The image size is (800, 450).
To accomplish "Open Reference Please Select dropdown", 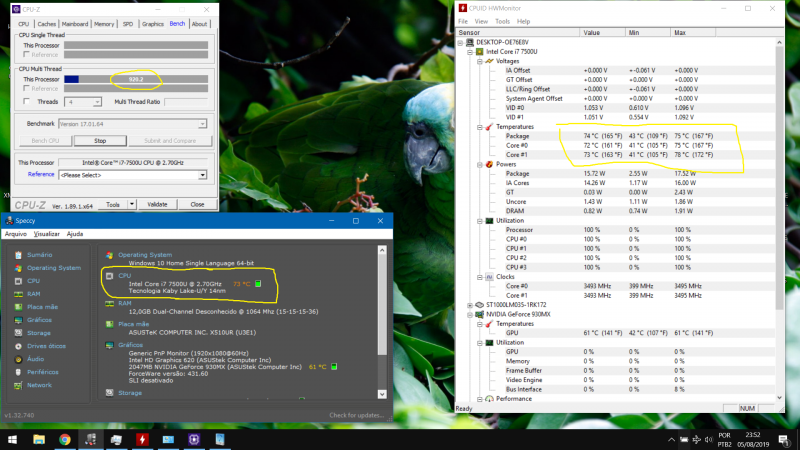I will (x=202, y=175).
